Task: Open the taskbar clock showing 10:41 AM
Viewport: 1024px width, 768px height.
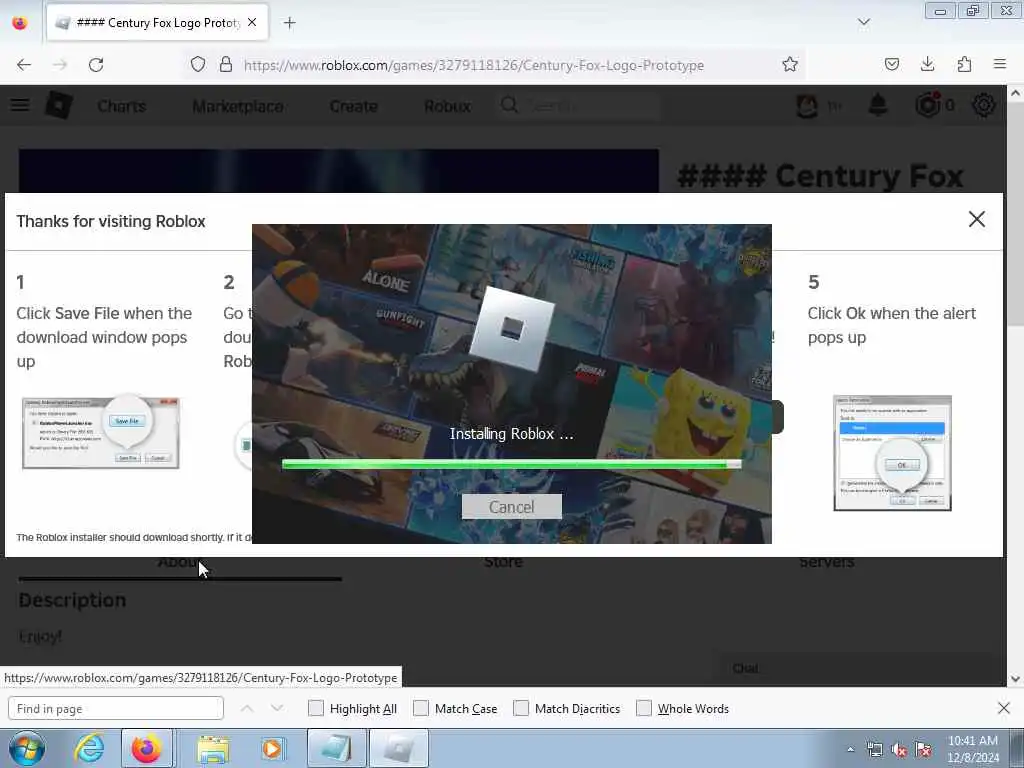Action: (972, 749)
